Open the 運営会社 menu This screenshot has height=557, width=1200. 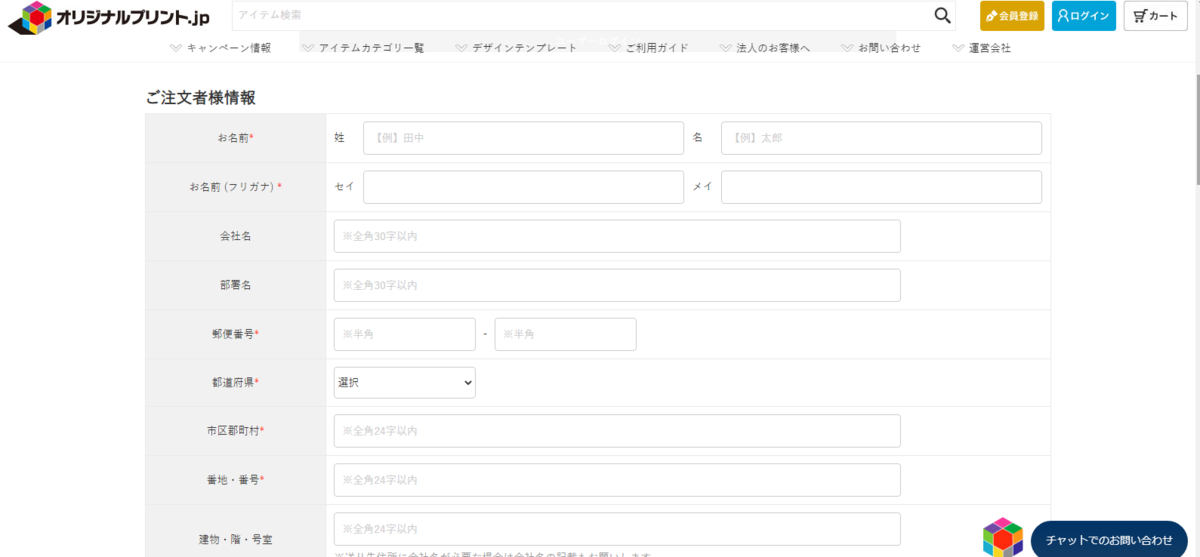click(x=982, y=48)
